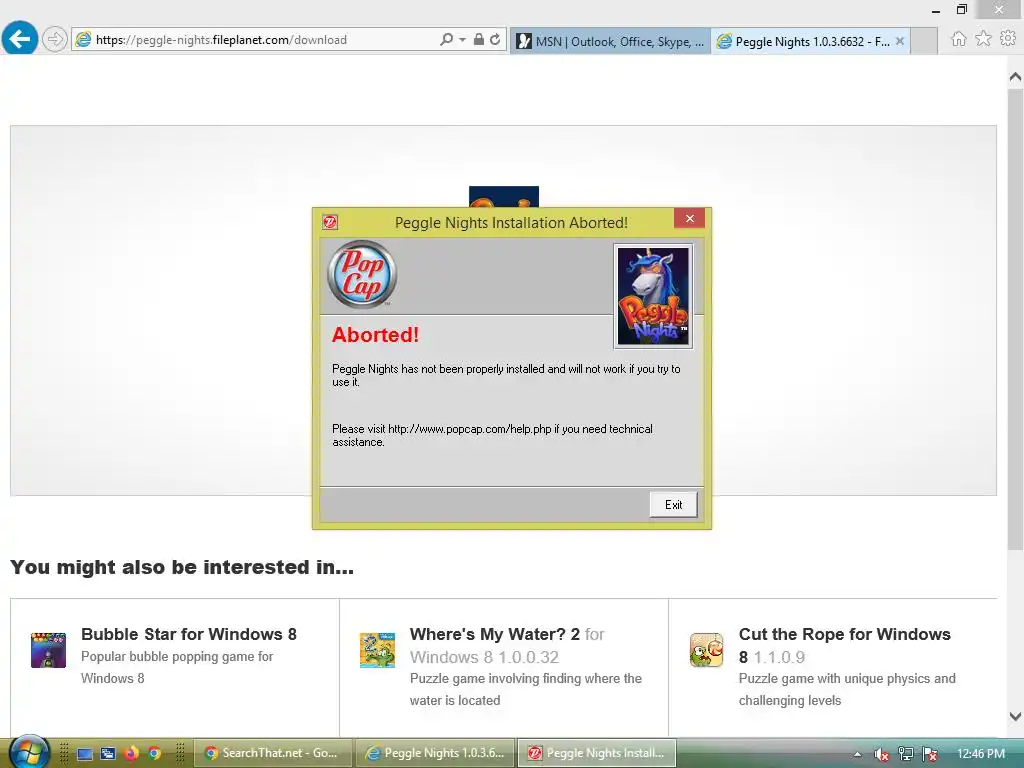Viewport: 1024px width, 768px height.
Task: Click the security lock icon in address bar
Action: coord(479,39)
